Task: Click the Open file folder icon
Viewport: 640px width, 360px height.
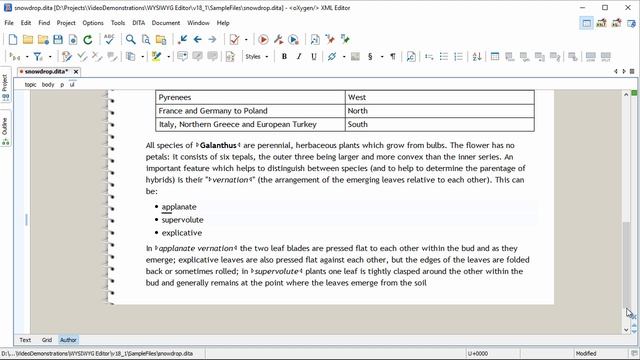Action: [x=28, y=40]
